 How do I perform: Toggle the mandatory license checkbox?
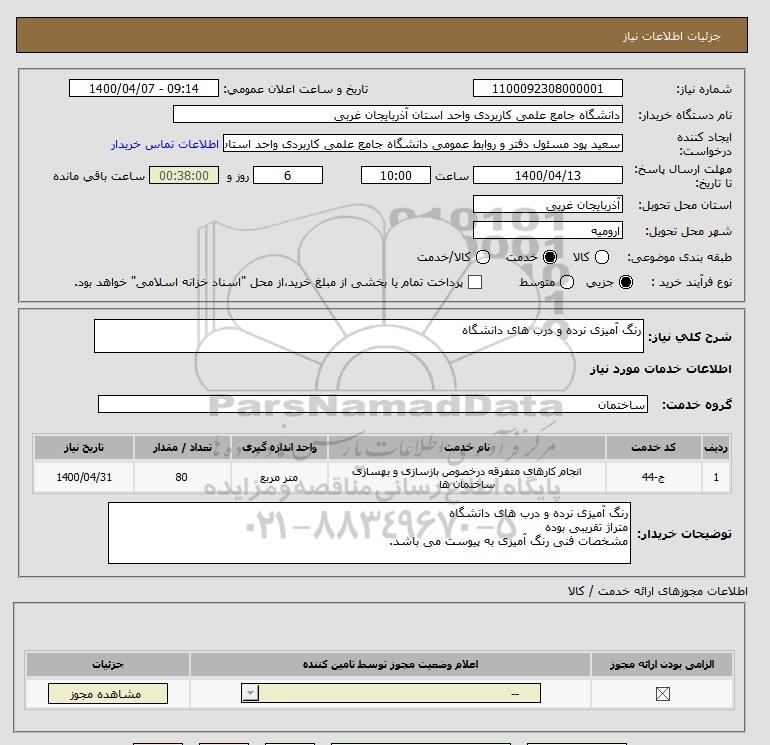tap(662, 694)
